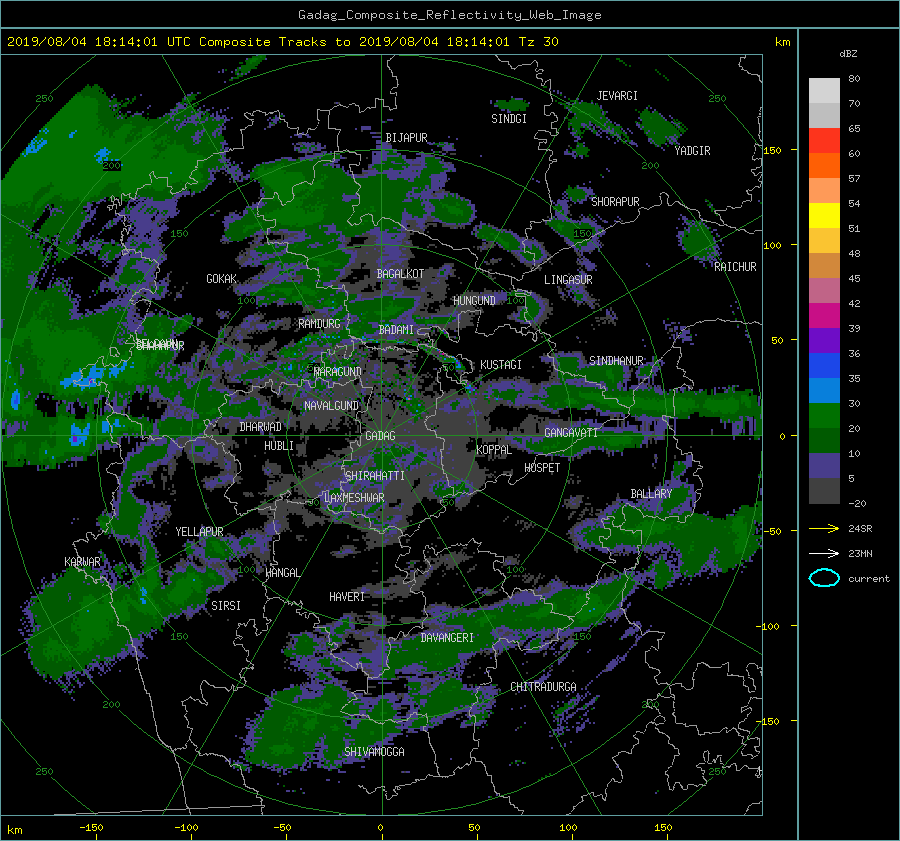Click the SHORAPUR city label

[615, 202]
